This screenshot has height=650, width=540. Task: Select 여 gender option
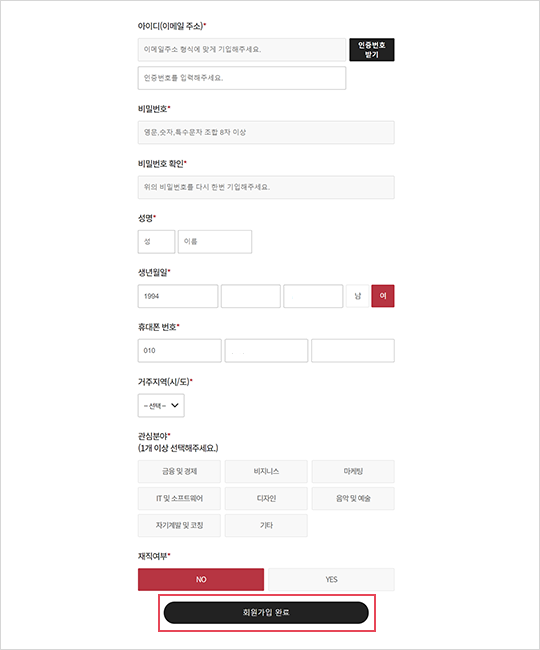(383, 296)
